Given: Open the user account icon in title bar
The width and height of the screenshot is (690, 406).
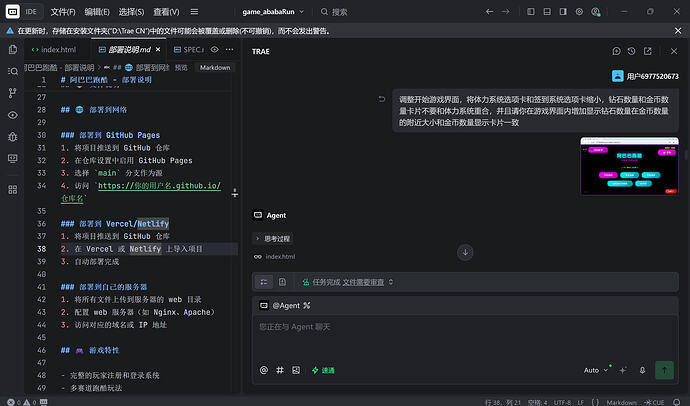Looking at the screenshot, I should pyautogui.click(x=595, y=12).
